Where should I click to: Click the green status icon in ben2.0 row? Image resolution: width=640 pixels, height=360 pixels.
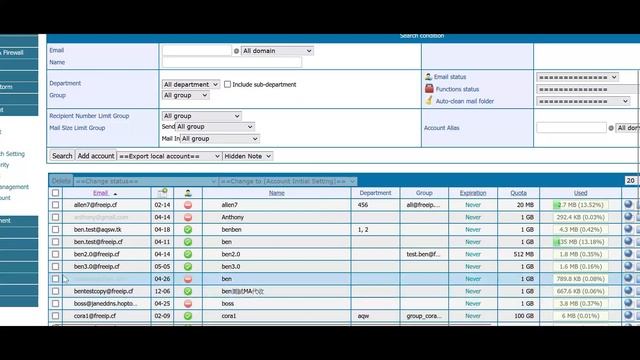pos(188,254)
